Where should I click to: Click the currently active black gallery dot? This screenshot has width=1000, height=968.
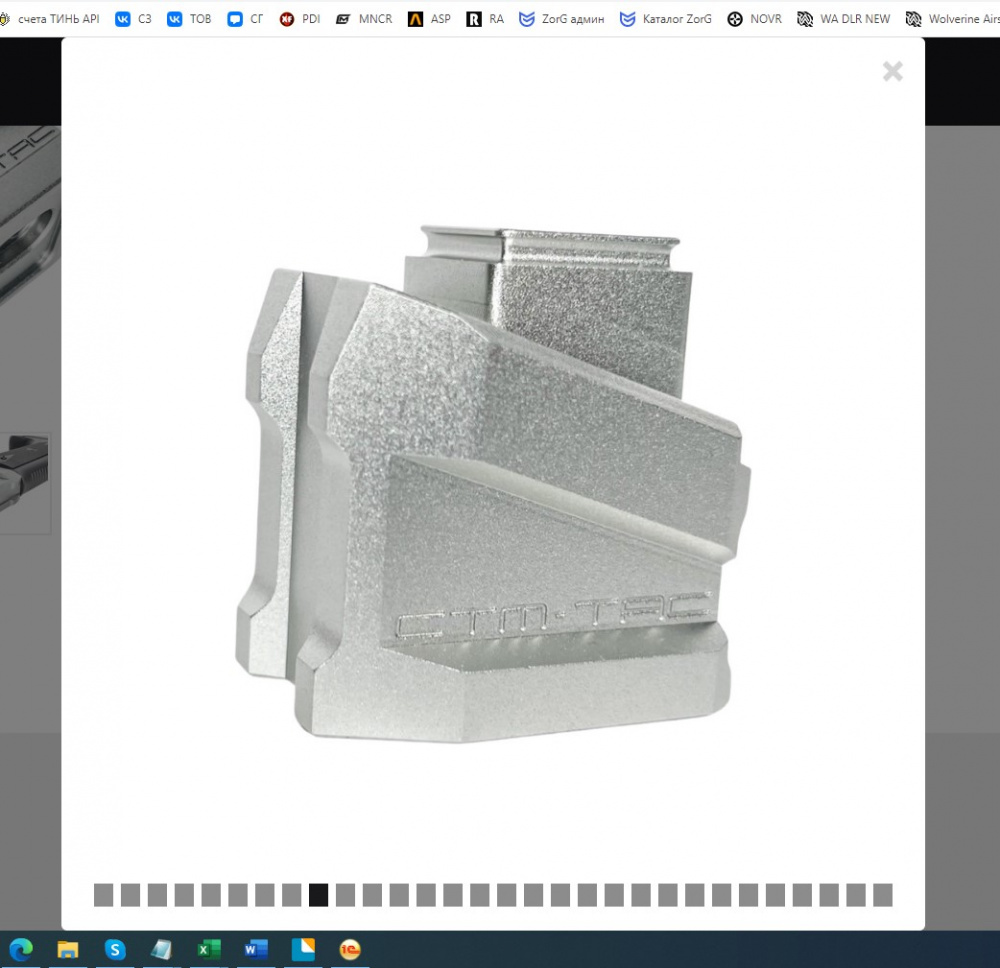click(318, 895)
